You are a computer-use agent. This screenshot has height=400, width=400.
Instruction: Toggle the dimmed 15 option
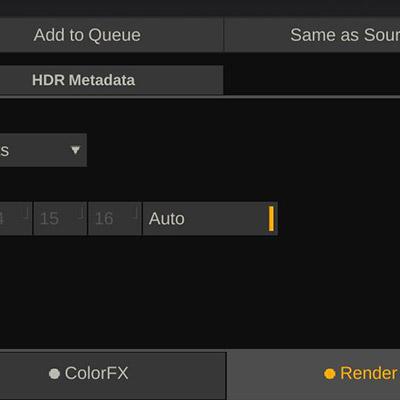coord(60,218)
